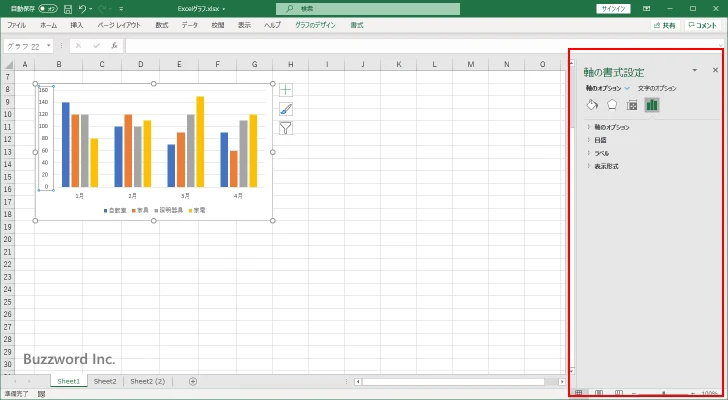Viewport: 728px width, 400px height.
Task: Open the Chart Styles brush button
Action: 286,109
